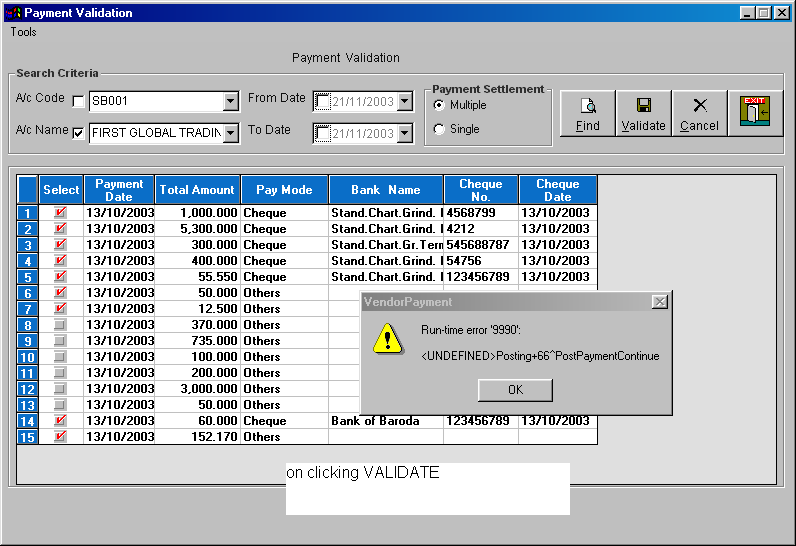Viewport: 796px width, 546px height.
Task: Click the SB001 account code field
Action: tap(156, 101)
